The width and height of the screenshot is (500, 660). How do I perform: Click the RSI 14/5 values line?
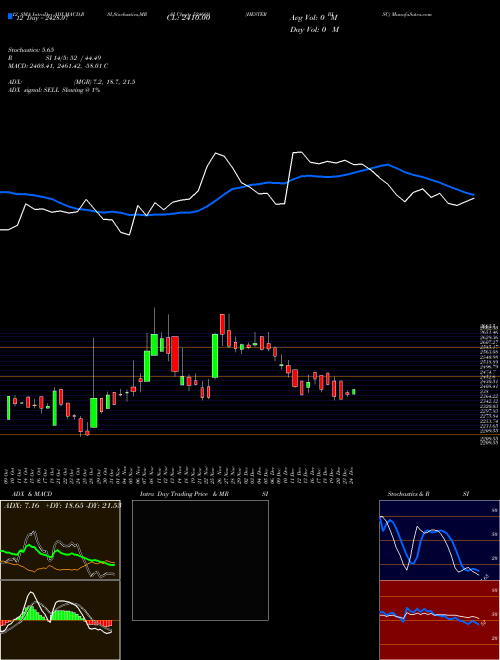coord(55,58)
